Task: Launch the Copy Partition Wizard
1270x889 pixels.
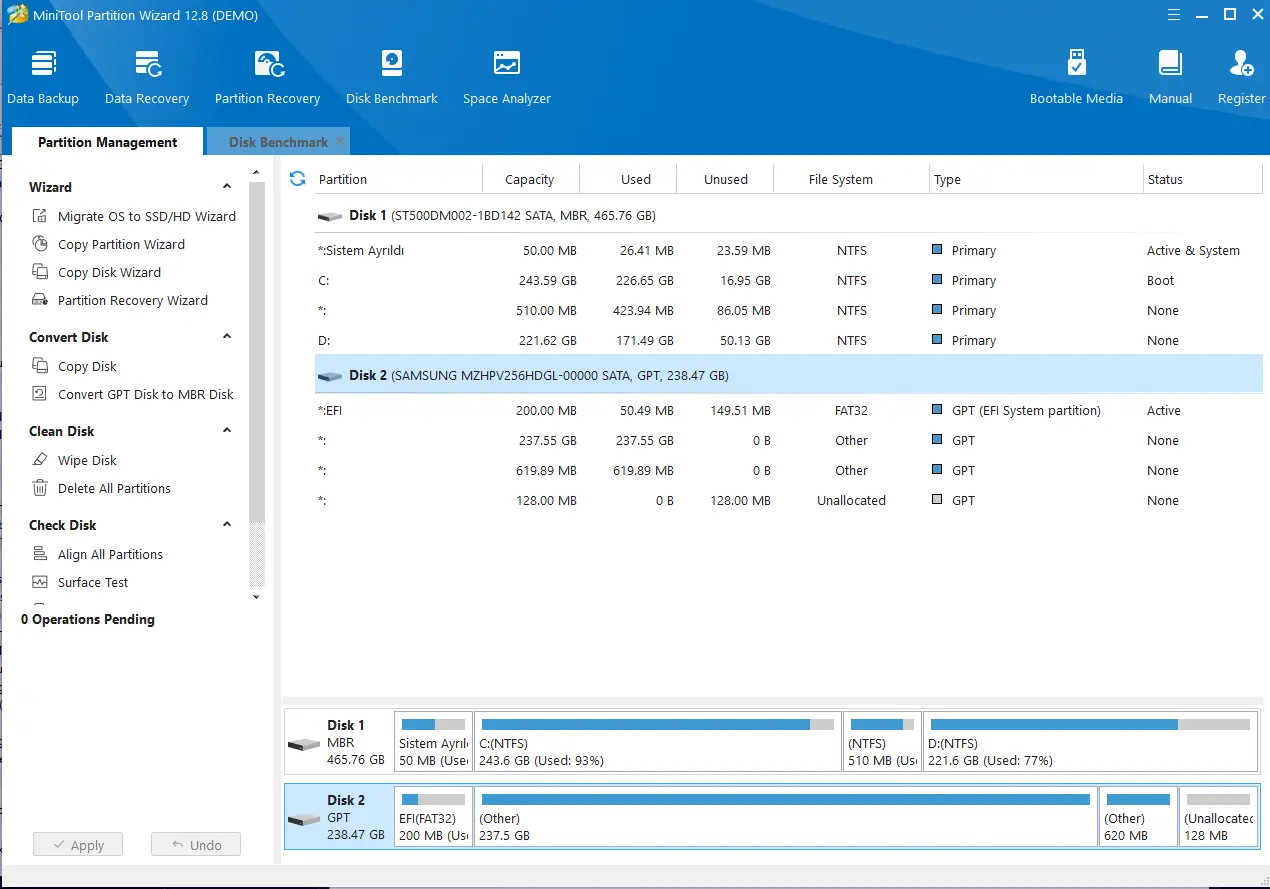Action: 109,244
